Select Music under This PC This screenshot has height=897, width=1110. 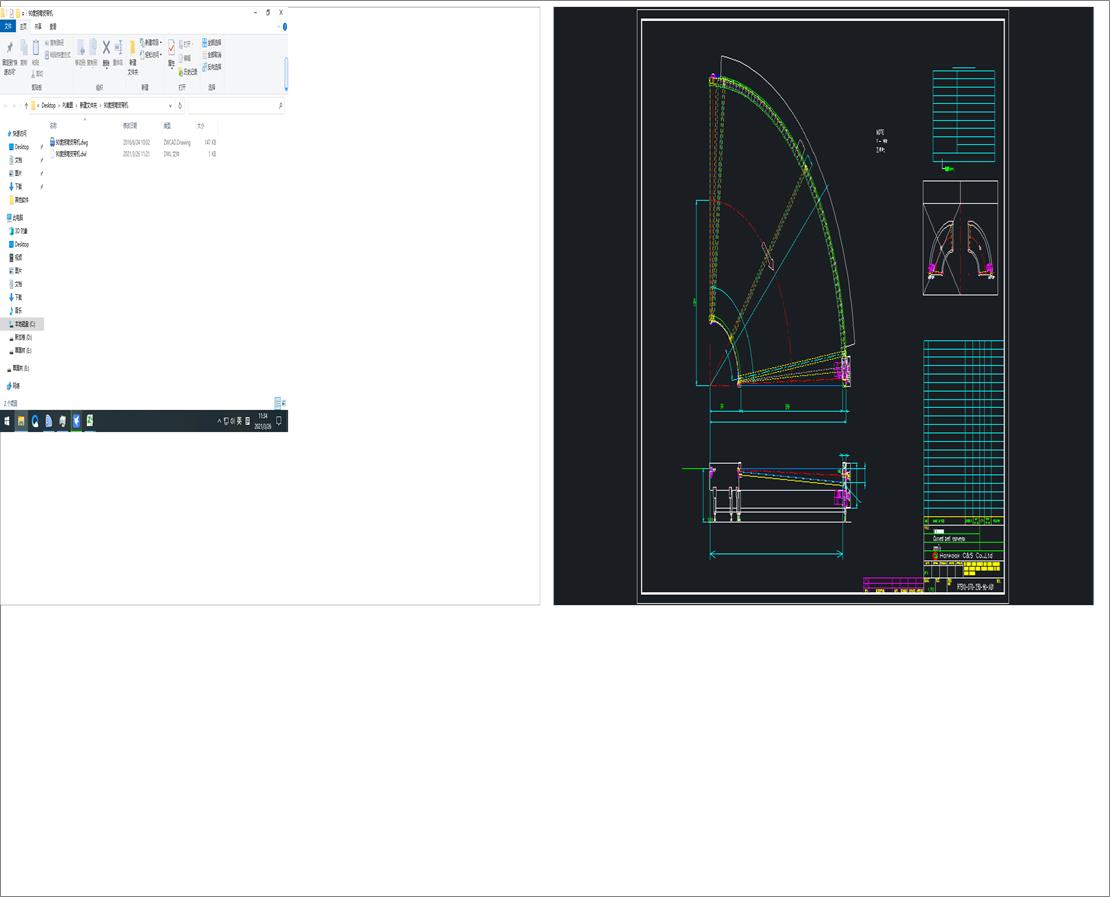click(16, 311)
